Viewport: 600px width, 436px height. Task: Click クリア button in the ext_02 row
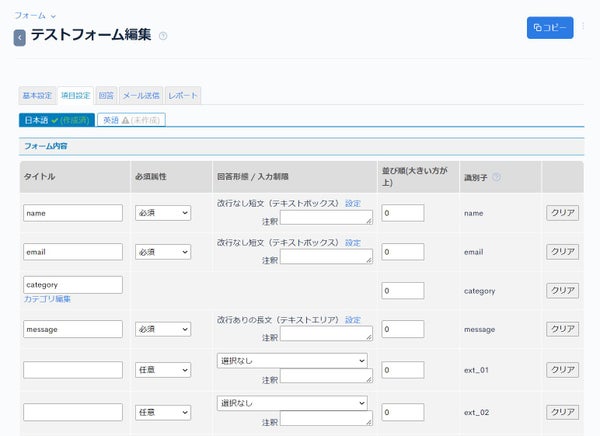(562, 412)
